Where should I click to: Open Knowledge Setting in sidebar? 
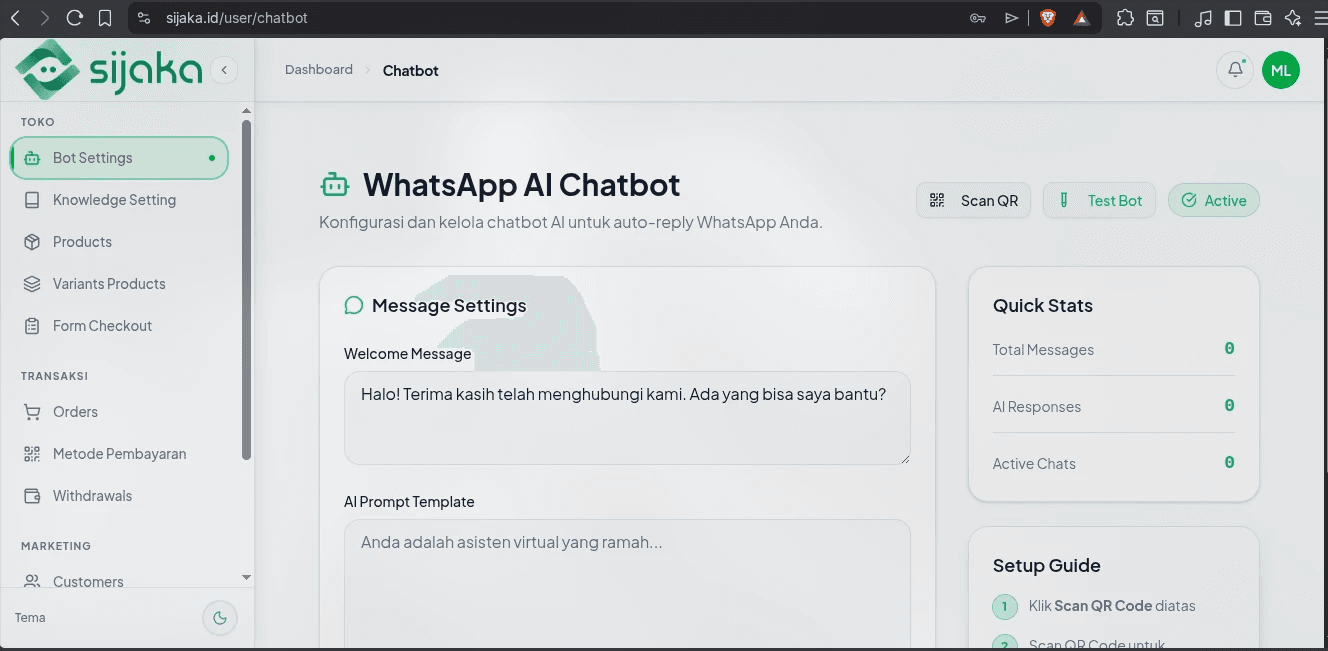click(119, 200)
